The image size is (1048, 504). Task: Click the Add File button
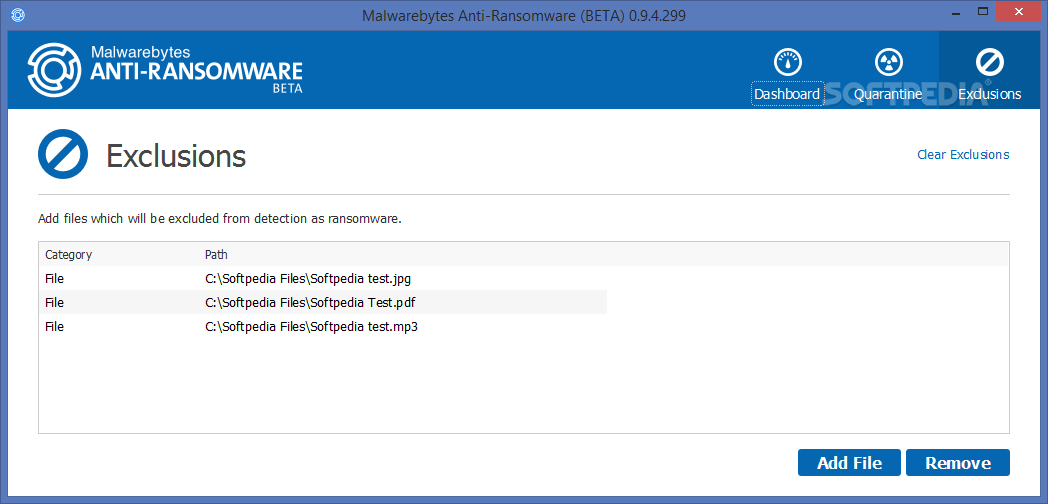click(849, 463)
